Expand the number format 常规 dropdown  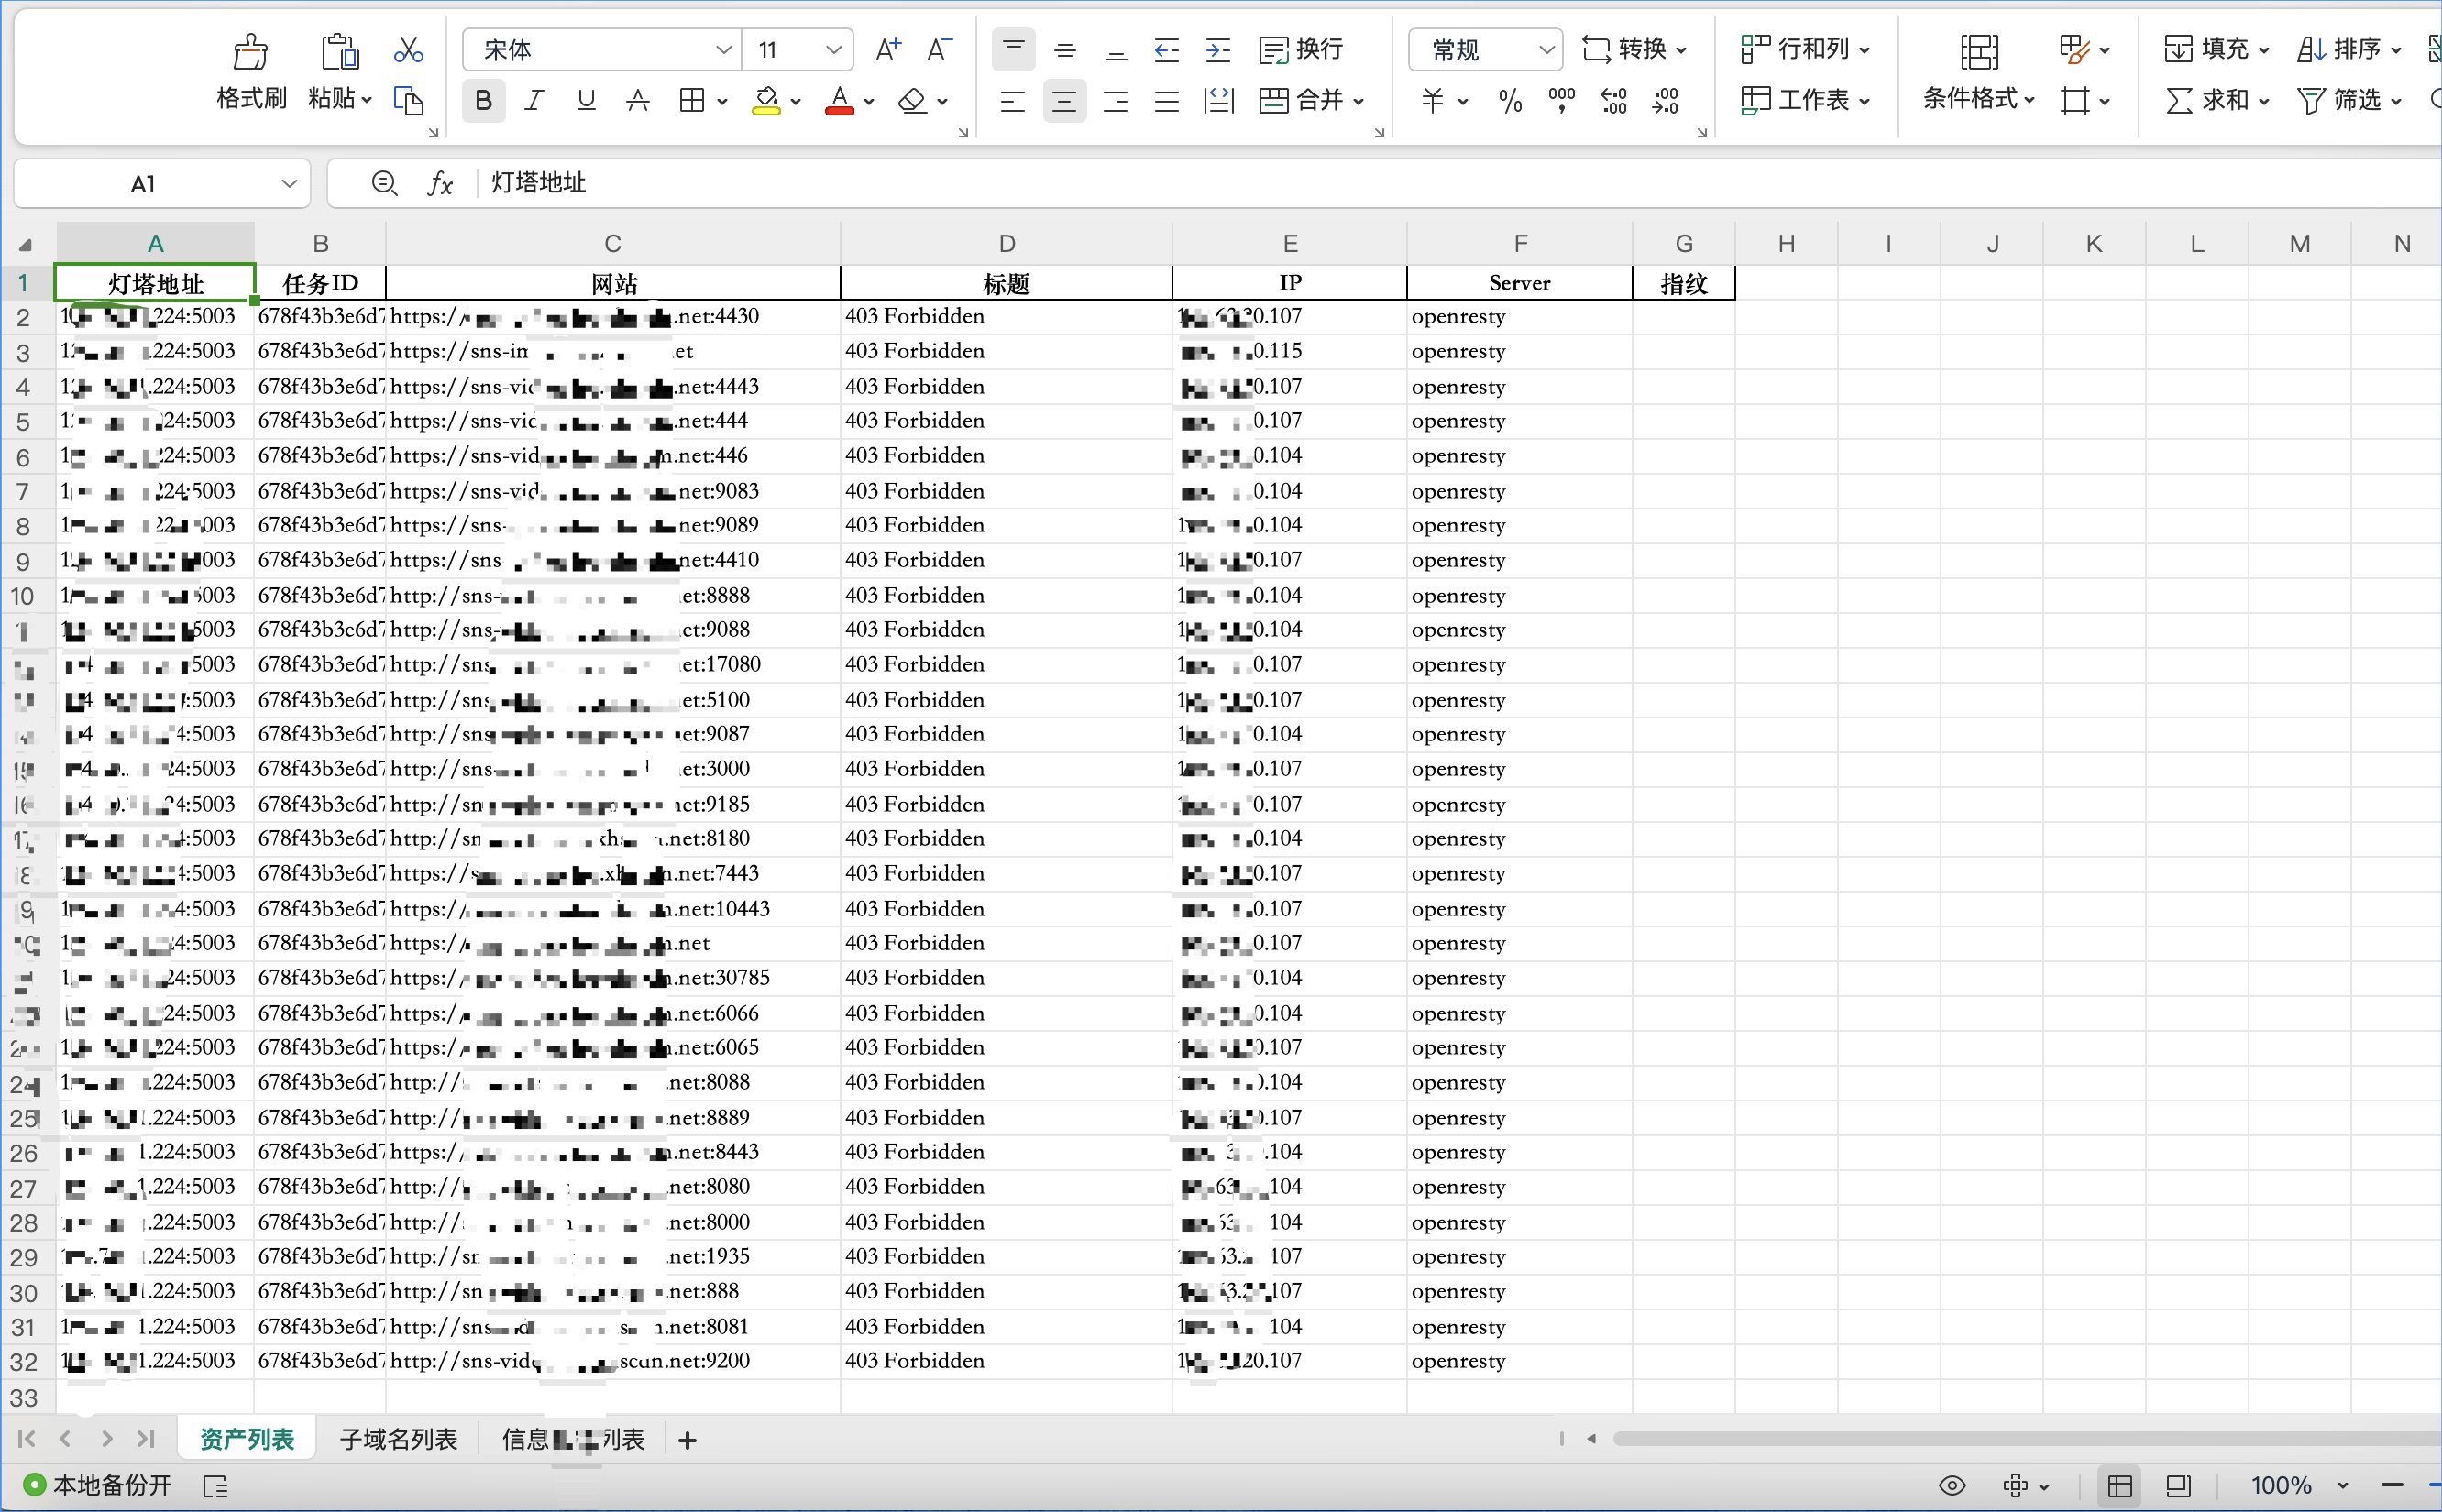(x=1545, y=50)
